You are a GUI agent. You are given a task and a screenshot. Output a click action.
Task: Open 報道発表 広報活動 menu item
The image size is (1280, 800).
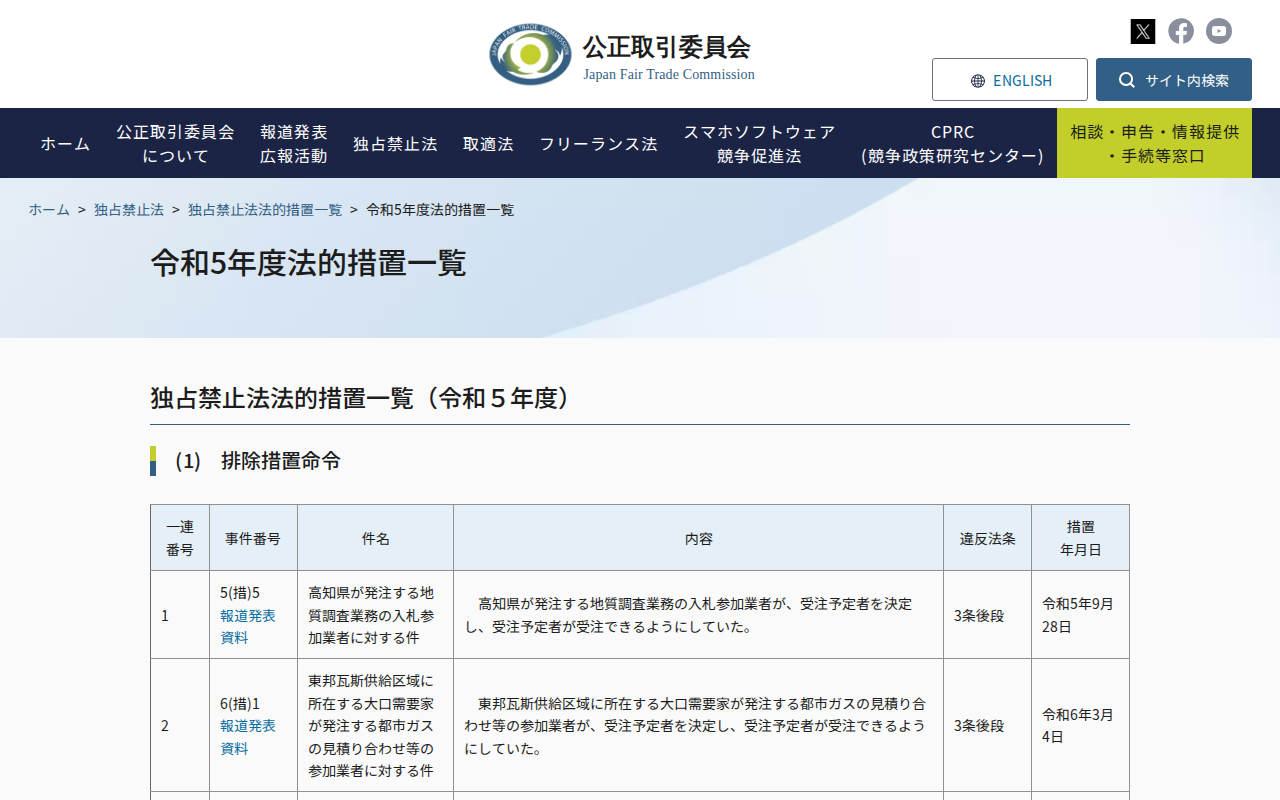click(294, 143)
